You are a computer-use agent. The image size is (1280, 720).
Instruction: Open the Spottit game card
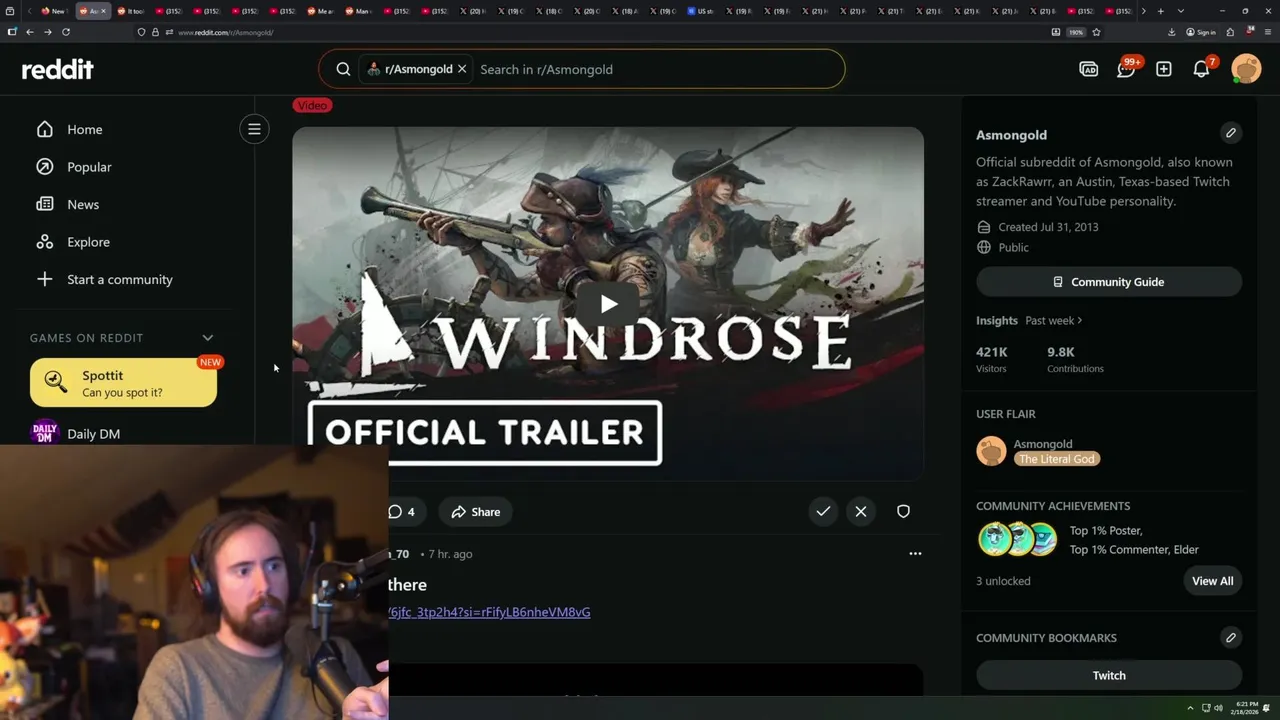click(x=123, y=383)
